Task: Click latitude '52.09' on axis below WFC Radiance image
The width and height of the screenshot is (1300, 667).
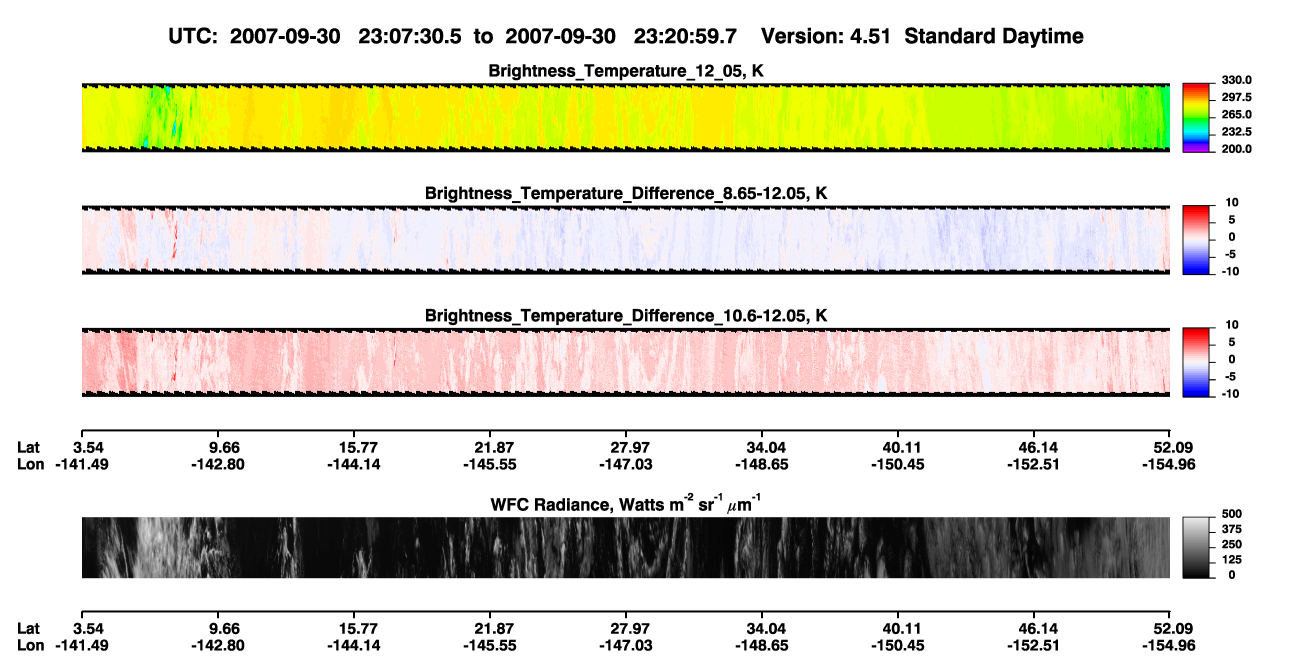Action: click(1168, 628)
